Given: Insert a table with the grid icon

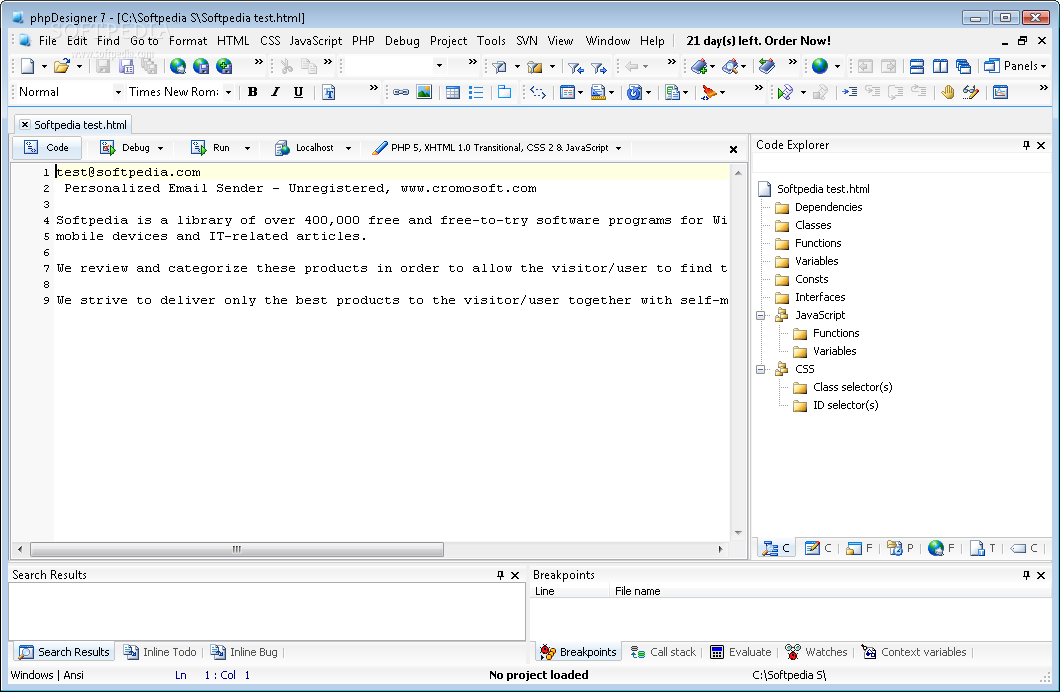Looking at the screenshot, I should coord(453,92).
